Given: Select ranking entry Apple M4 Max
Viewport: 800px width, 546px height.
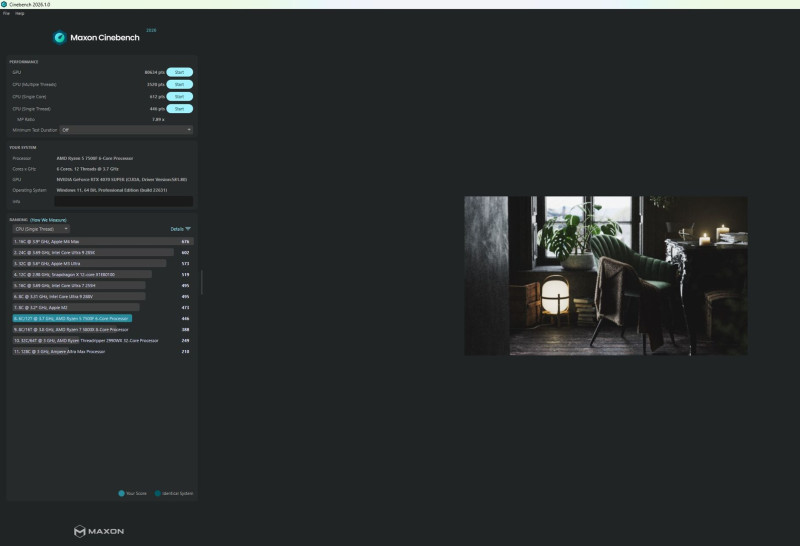Looking at the screenshot, I should [x=103, y=241].
